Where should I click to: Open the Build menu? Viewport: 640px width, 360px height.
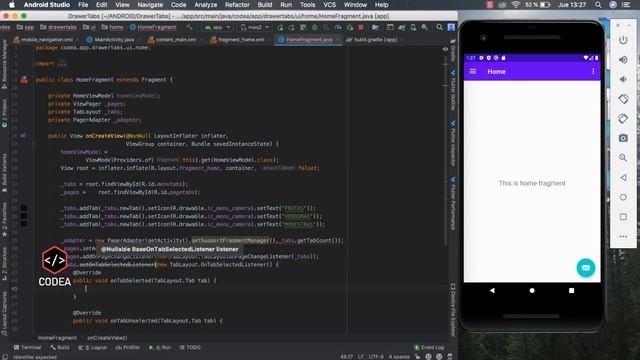[x=265, y=5]
